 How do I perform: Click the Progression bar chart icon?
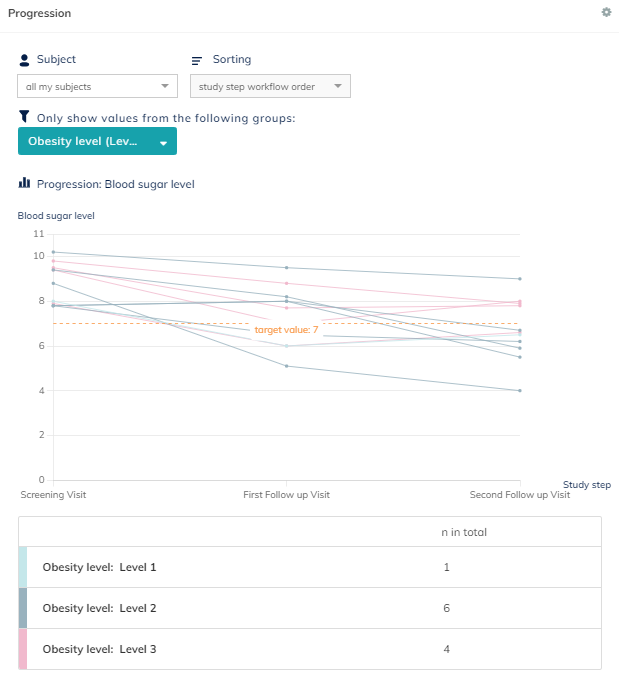(x=24, y=183)
